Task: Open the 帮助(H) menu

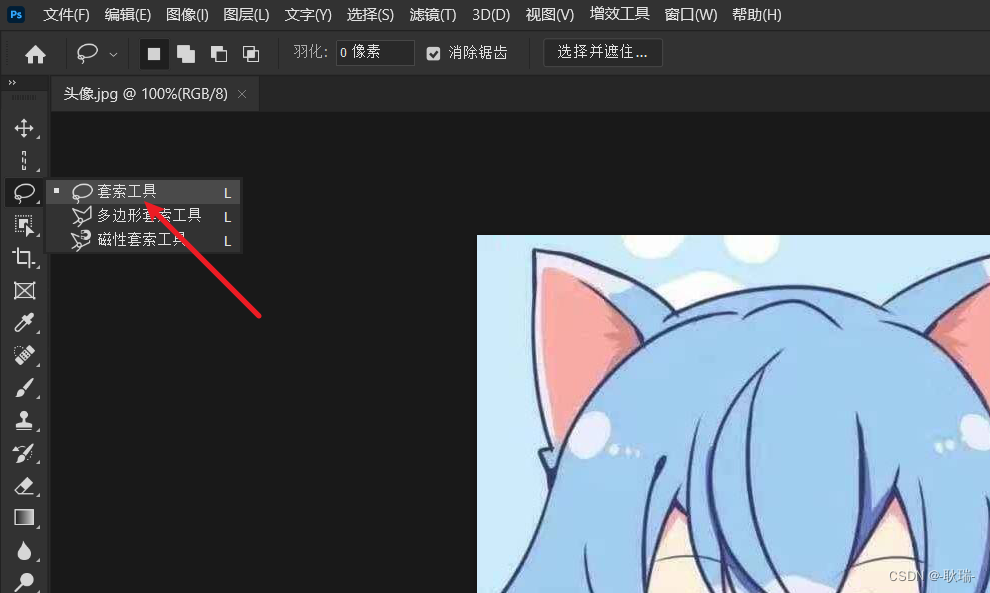Action: [x=756, y=15]
